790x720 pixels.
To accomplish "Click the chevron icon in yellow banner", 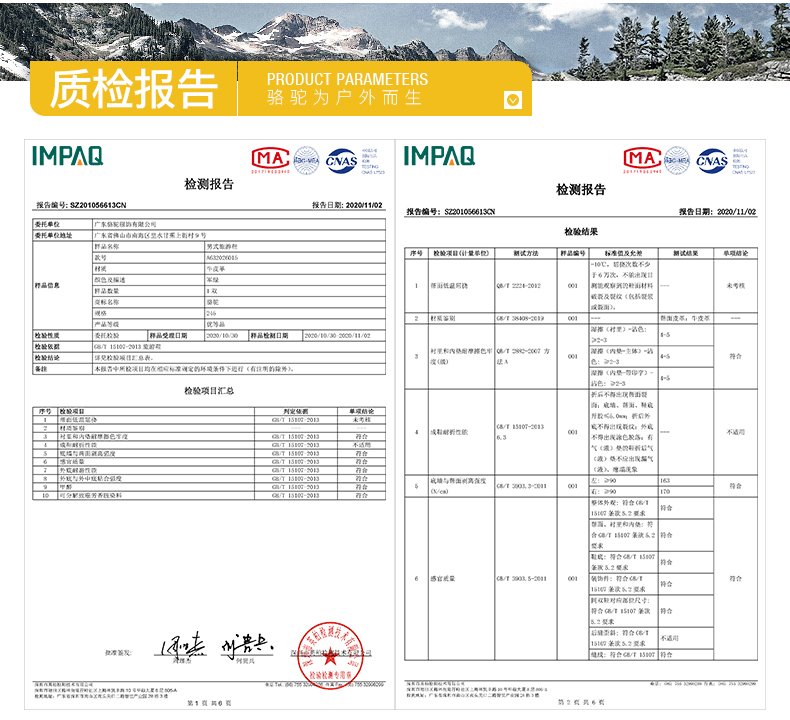I will 512,100.
